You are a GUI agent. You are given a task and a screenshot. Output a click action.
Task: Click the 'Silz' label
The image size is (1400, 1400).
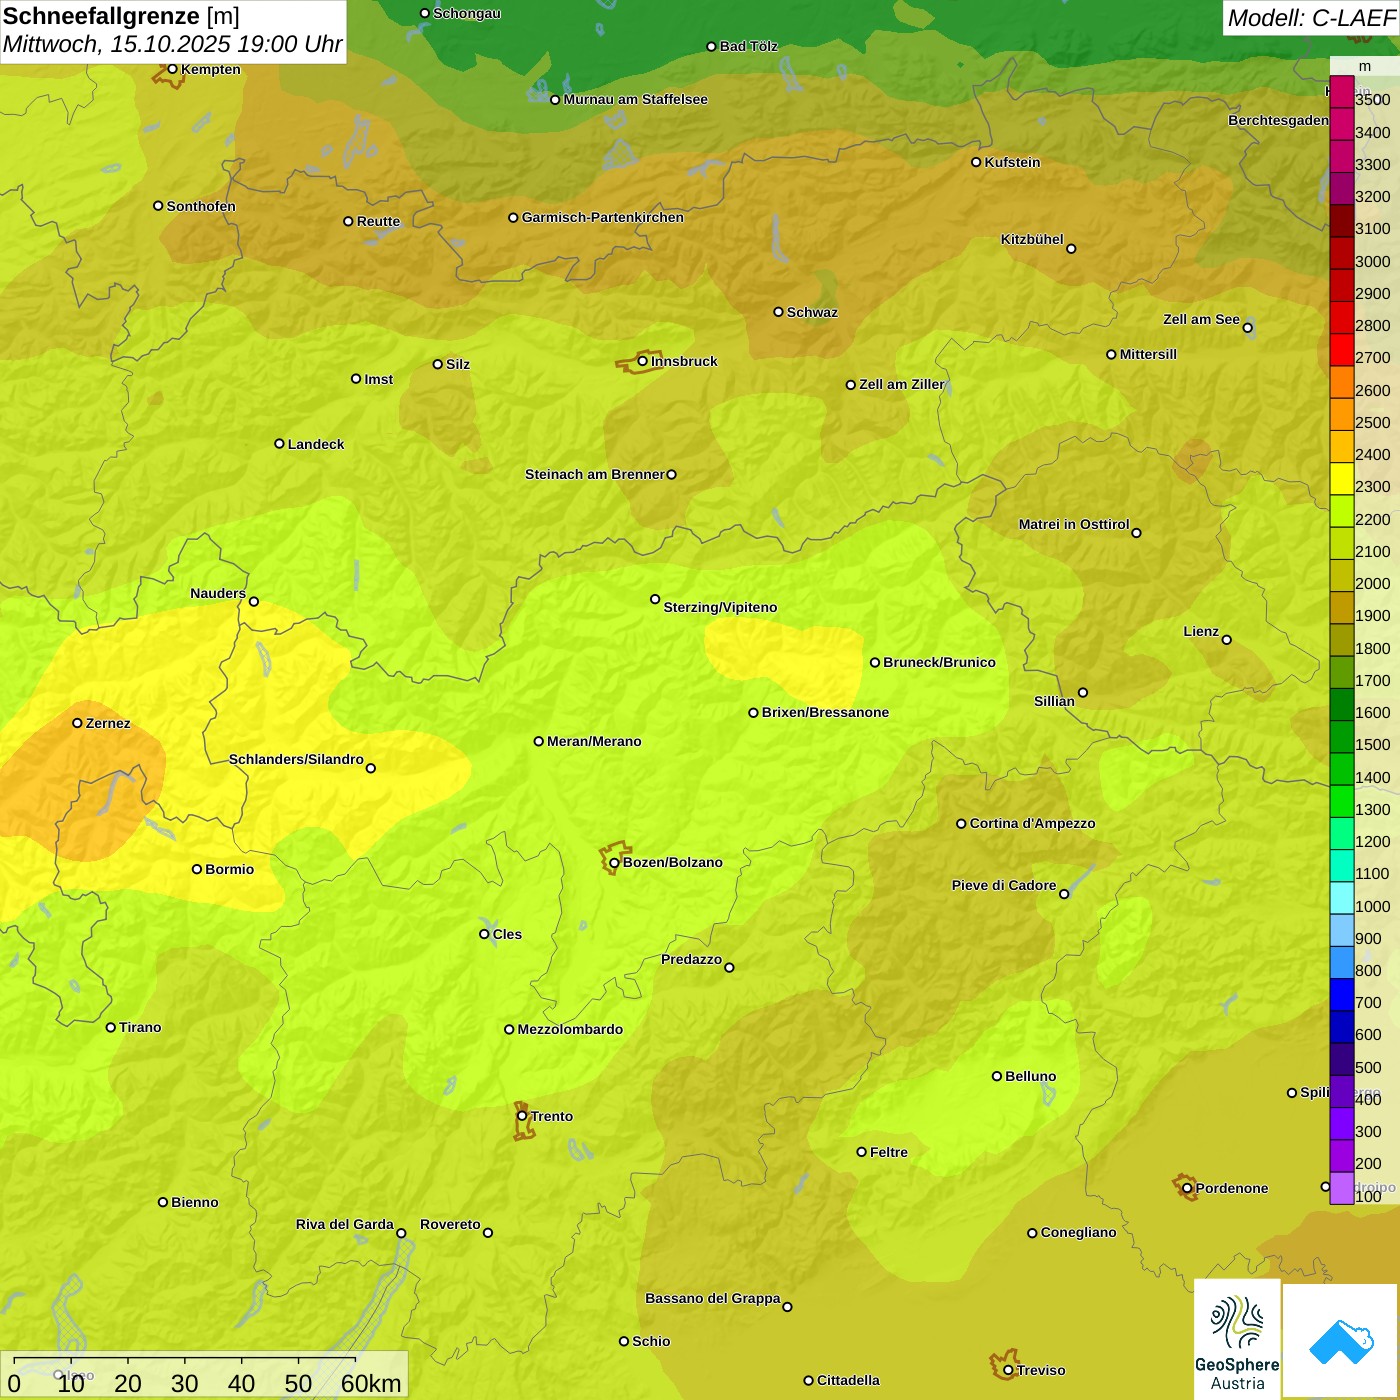point(458,364)
